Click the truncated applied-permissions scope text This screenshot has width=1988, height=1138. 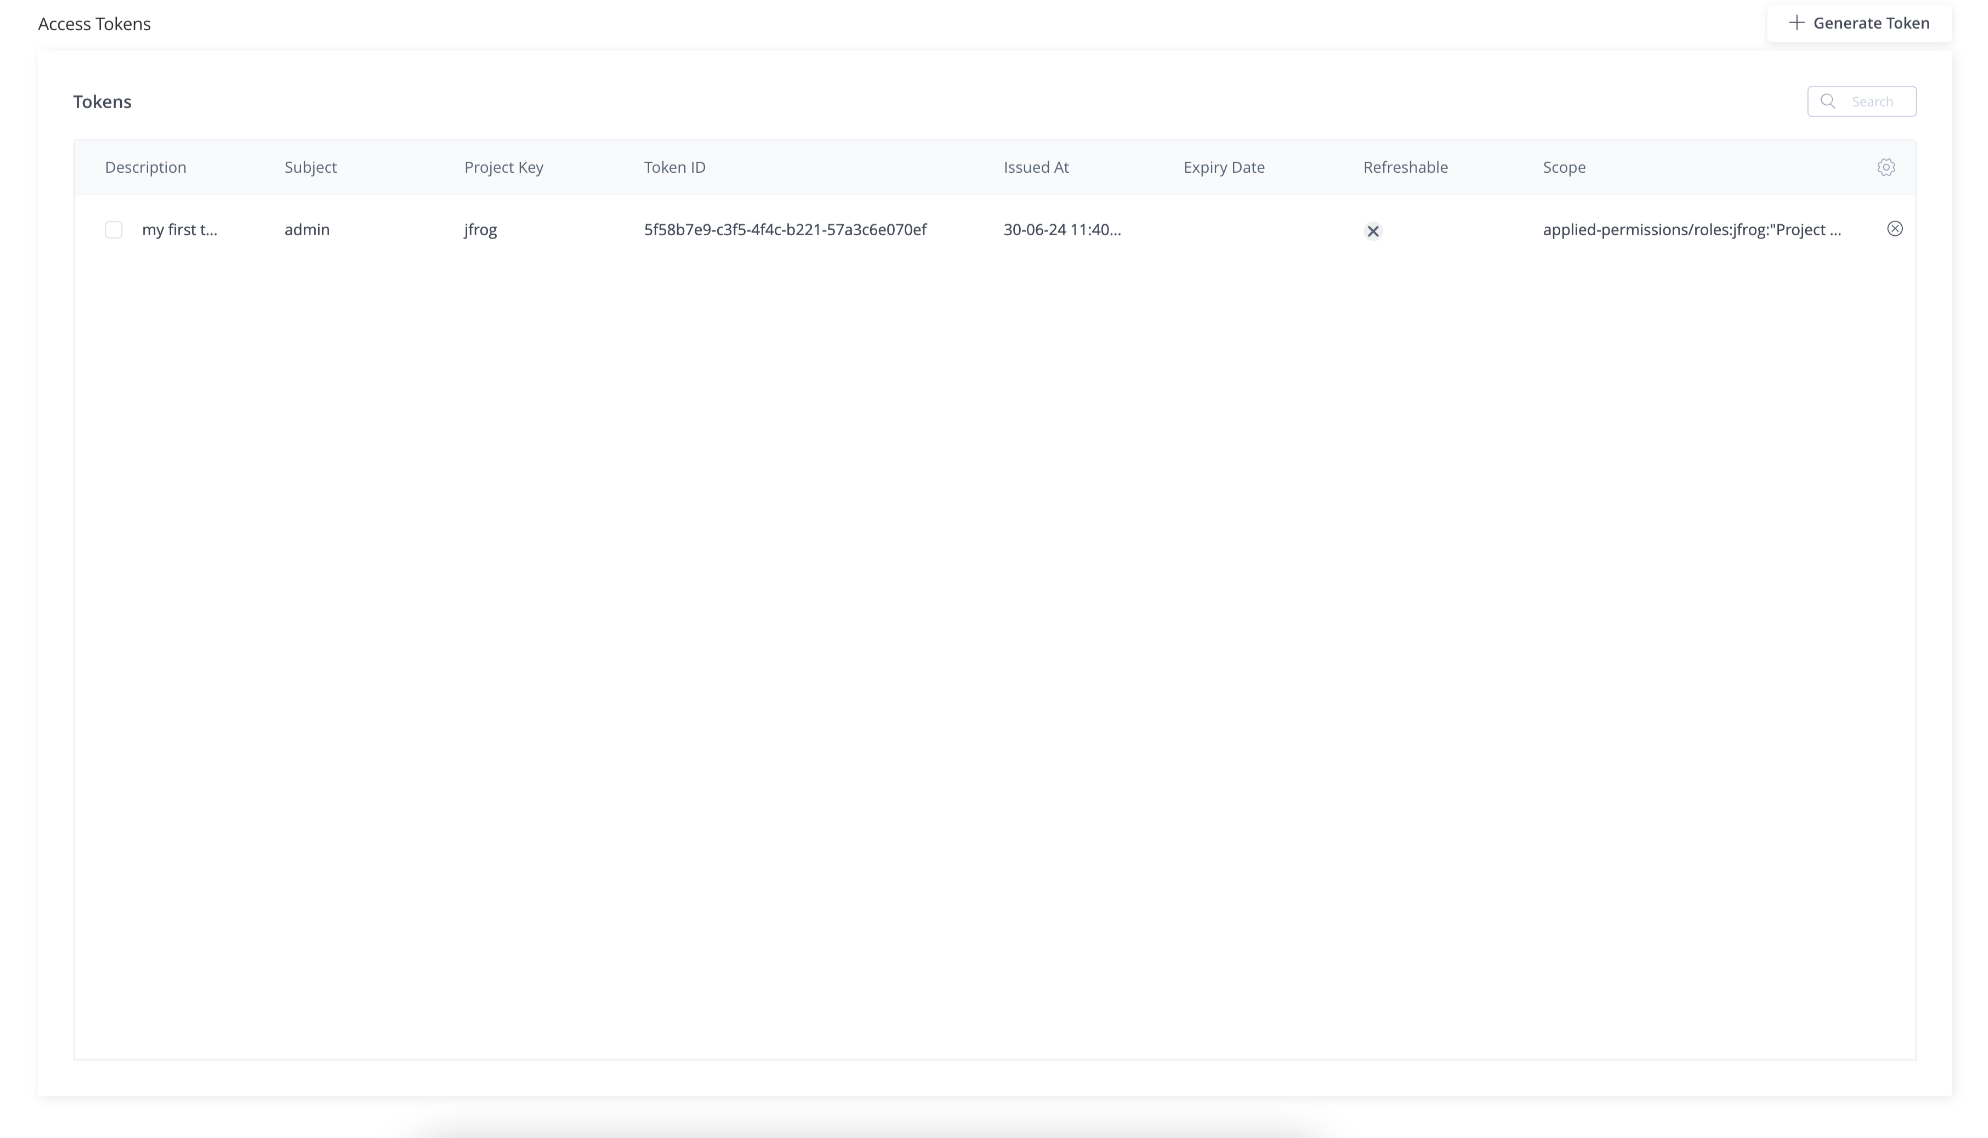click(x=1691, y=229)
